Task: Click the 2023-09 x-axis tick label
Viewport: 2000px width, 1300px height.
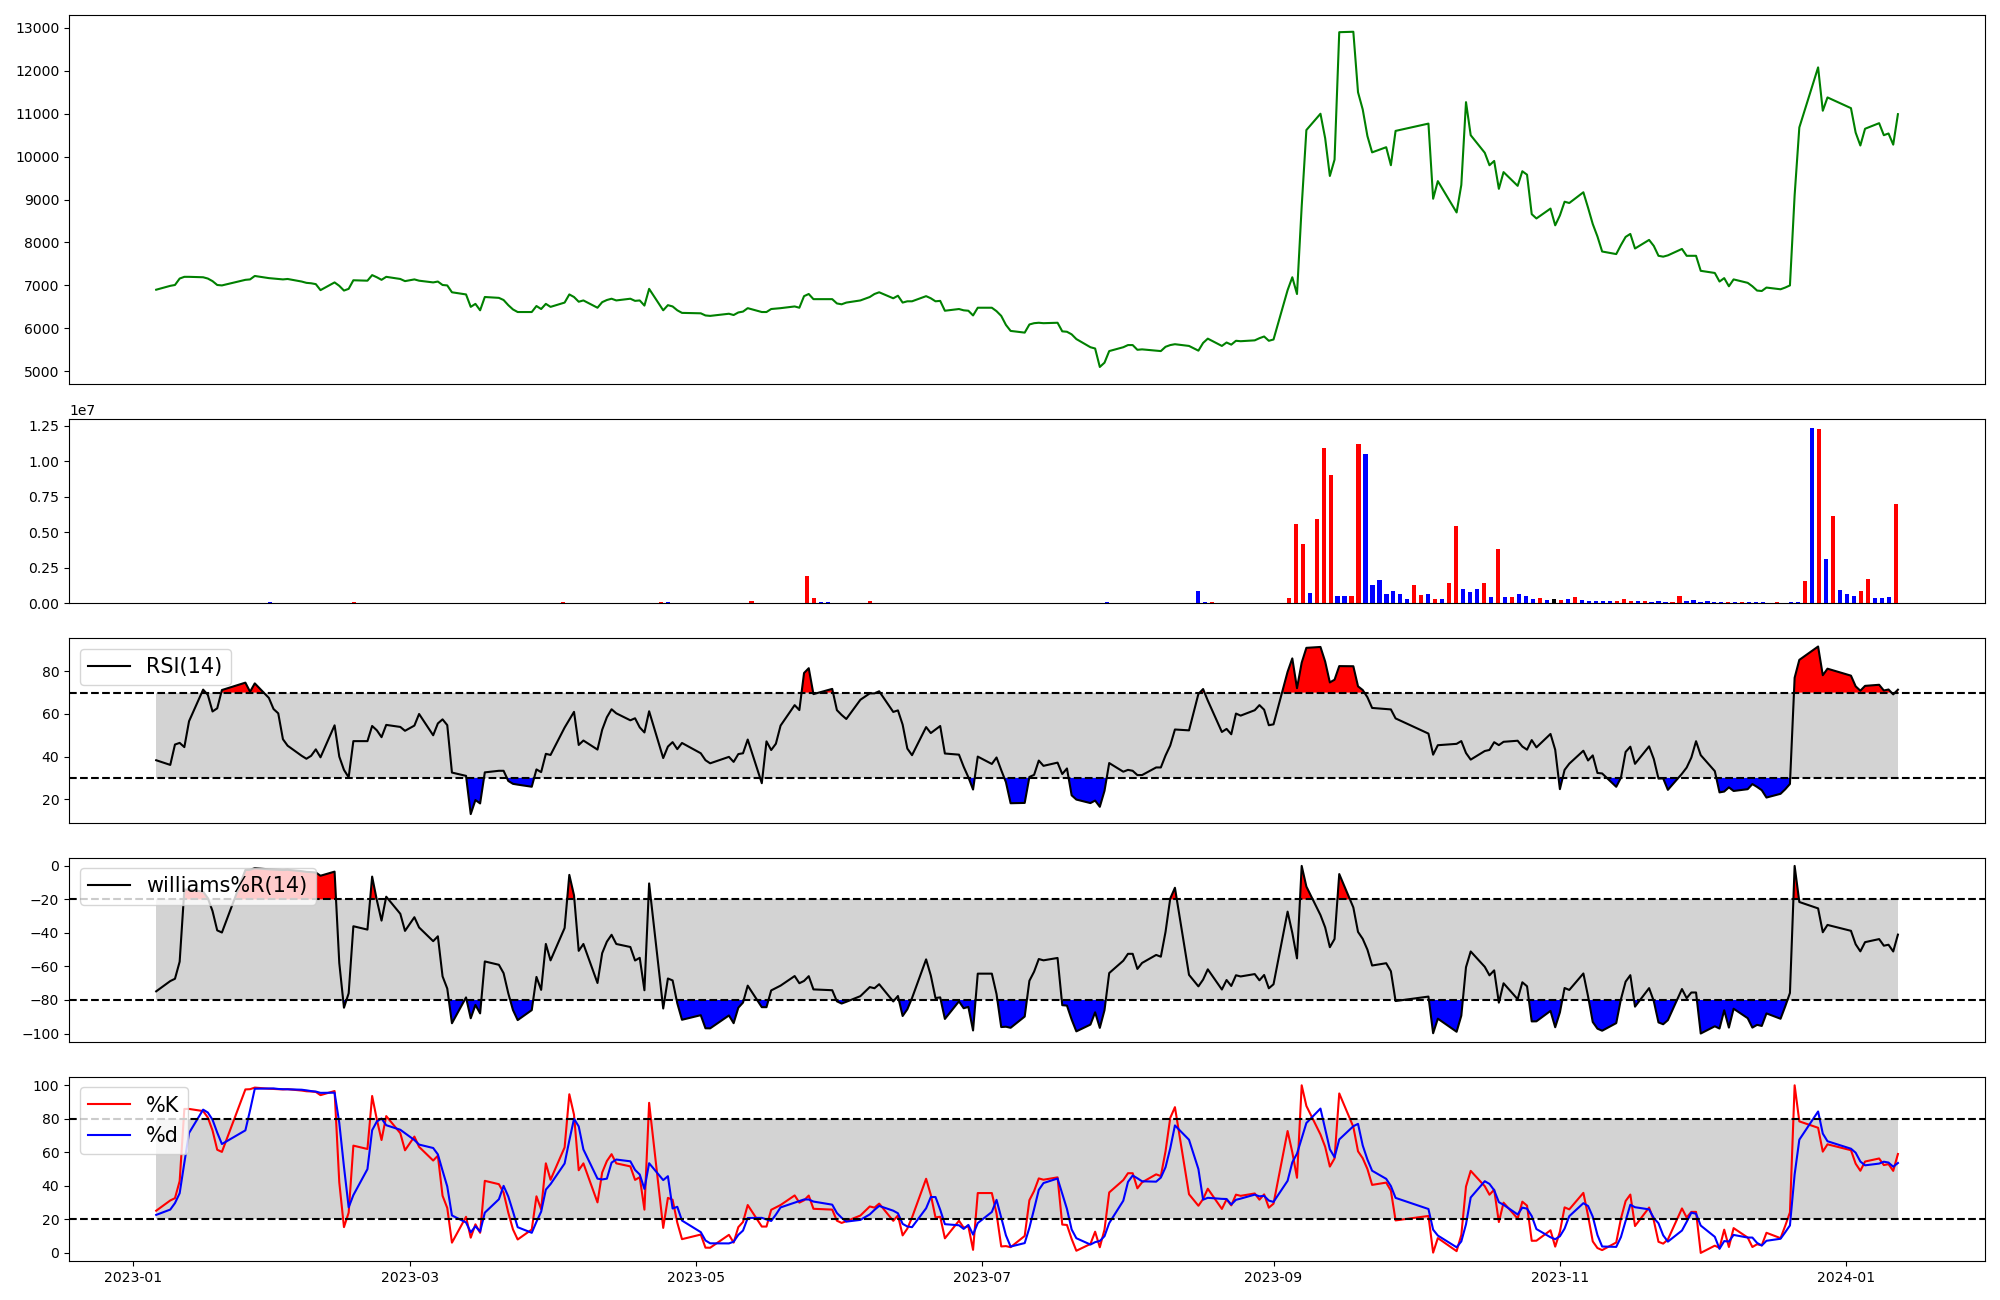Action: 1273,1277
